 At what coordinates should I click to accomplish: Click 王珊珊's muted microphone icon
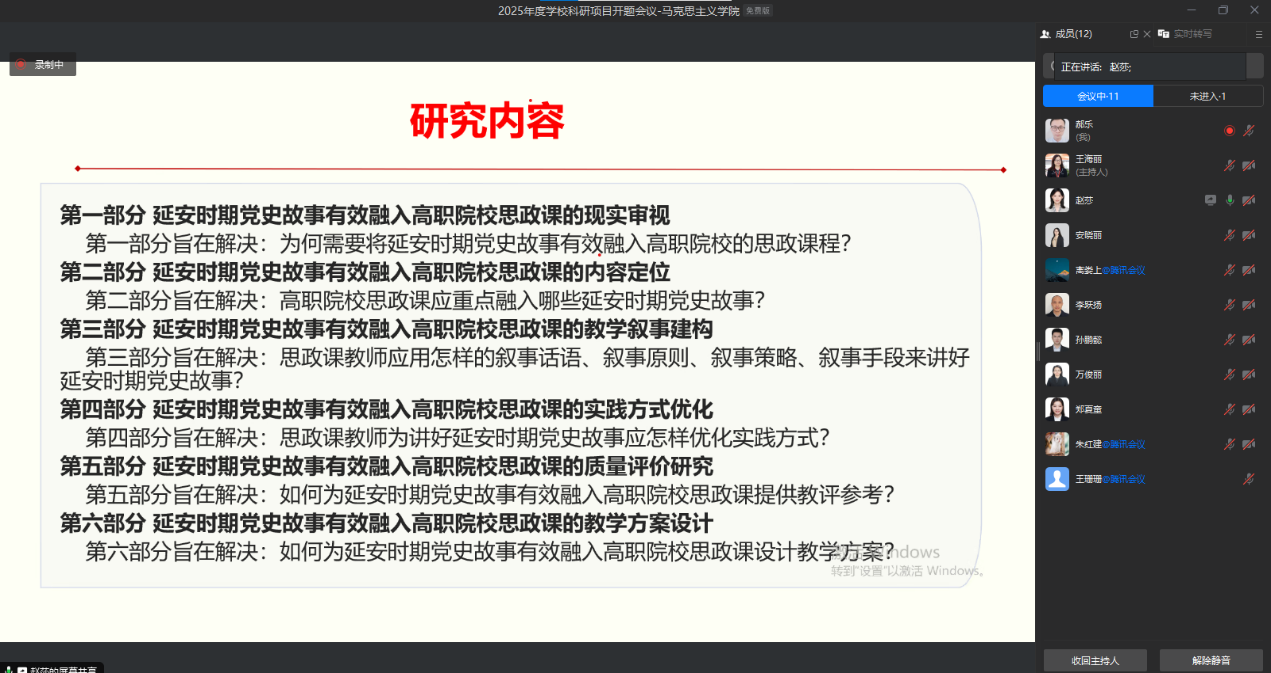tap(1248, 479)
